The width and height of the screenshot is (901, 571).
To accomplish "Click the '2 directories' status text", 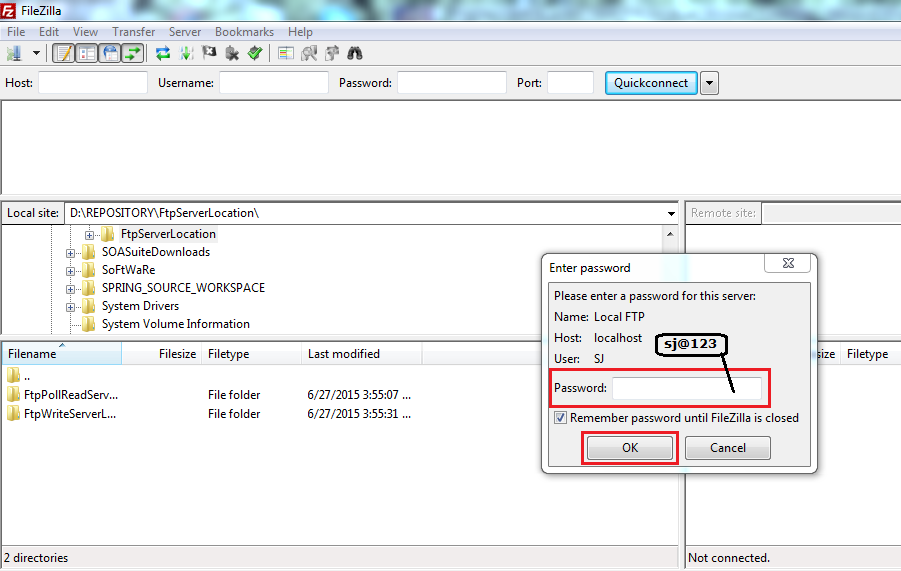I will point(36,558).
